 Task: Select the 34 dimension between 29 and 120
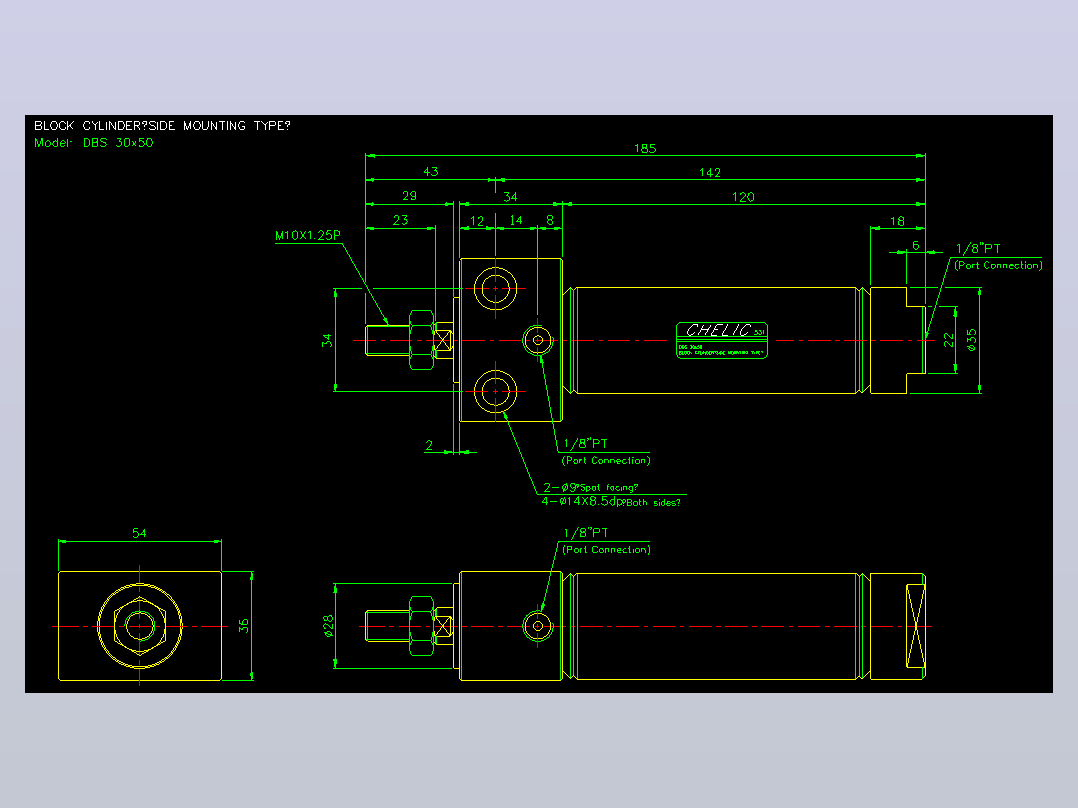point(510,197)
